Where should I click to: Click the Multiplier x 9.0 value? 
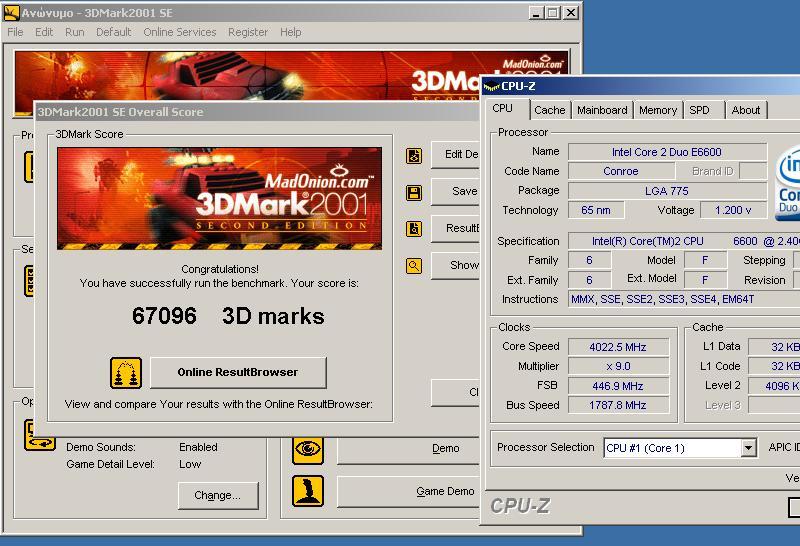618,366
